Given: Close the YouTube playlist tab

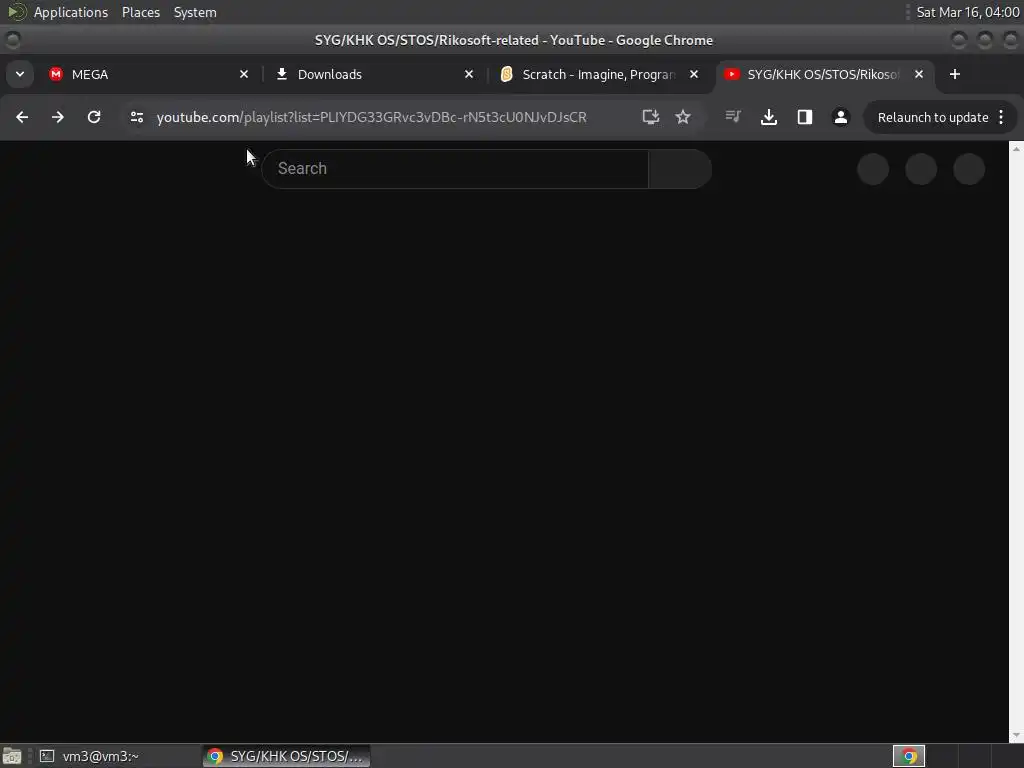Looking at the screenshot, I should (919, 74).
